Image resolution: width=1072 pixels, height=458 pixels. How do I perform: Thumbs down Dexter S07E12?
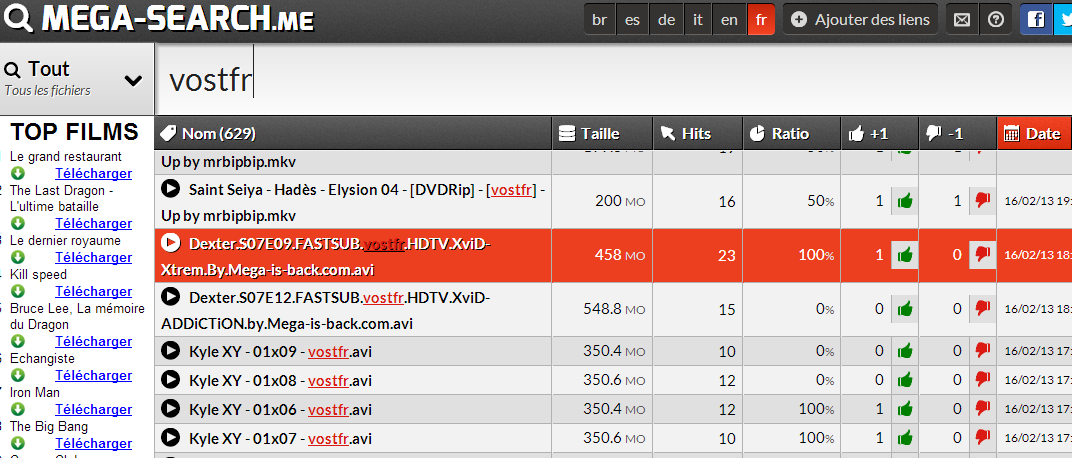pos(982,309)
